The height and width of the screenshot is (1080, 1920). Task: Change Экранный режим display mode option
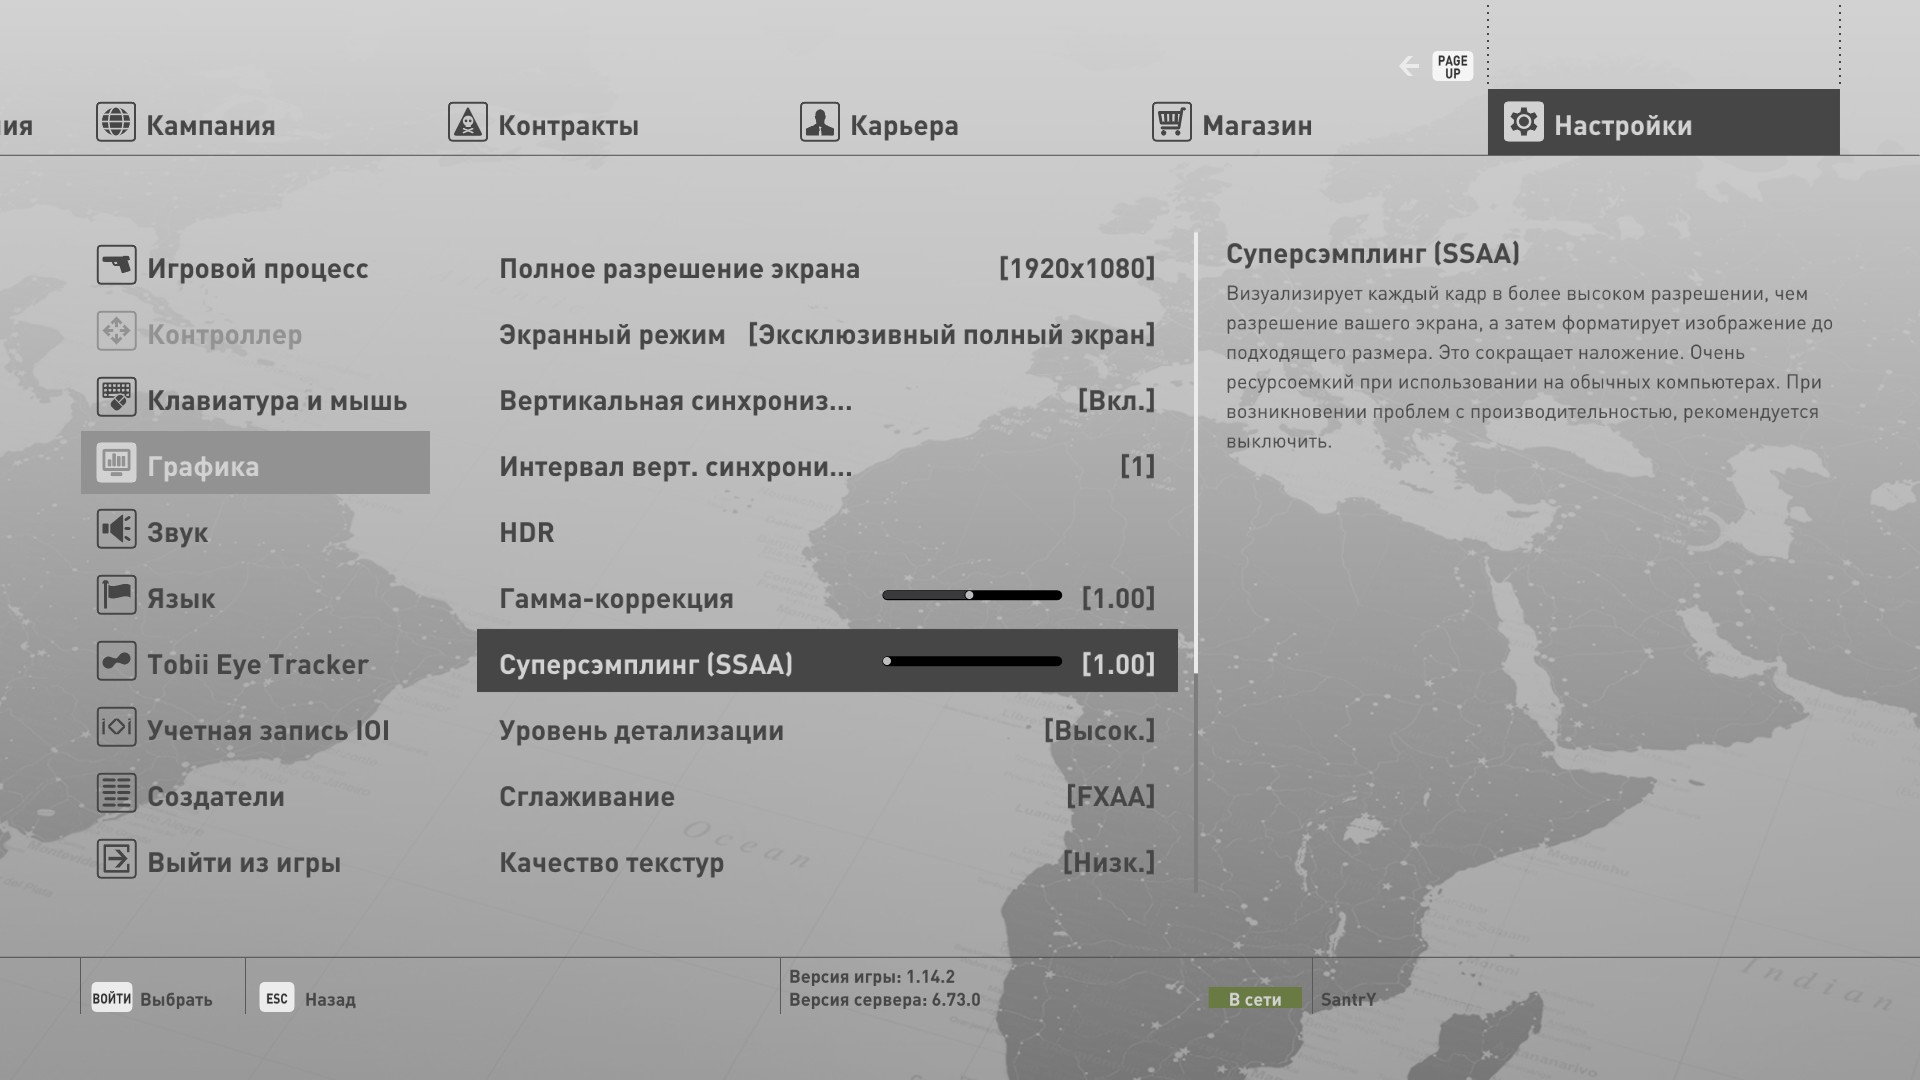tap(827, 333)
